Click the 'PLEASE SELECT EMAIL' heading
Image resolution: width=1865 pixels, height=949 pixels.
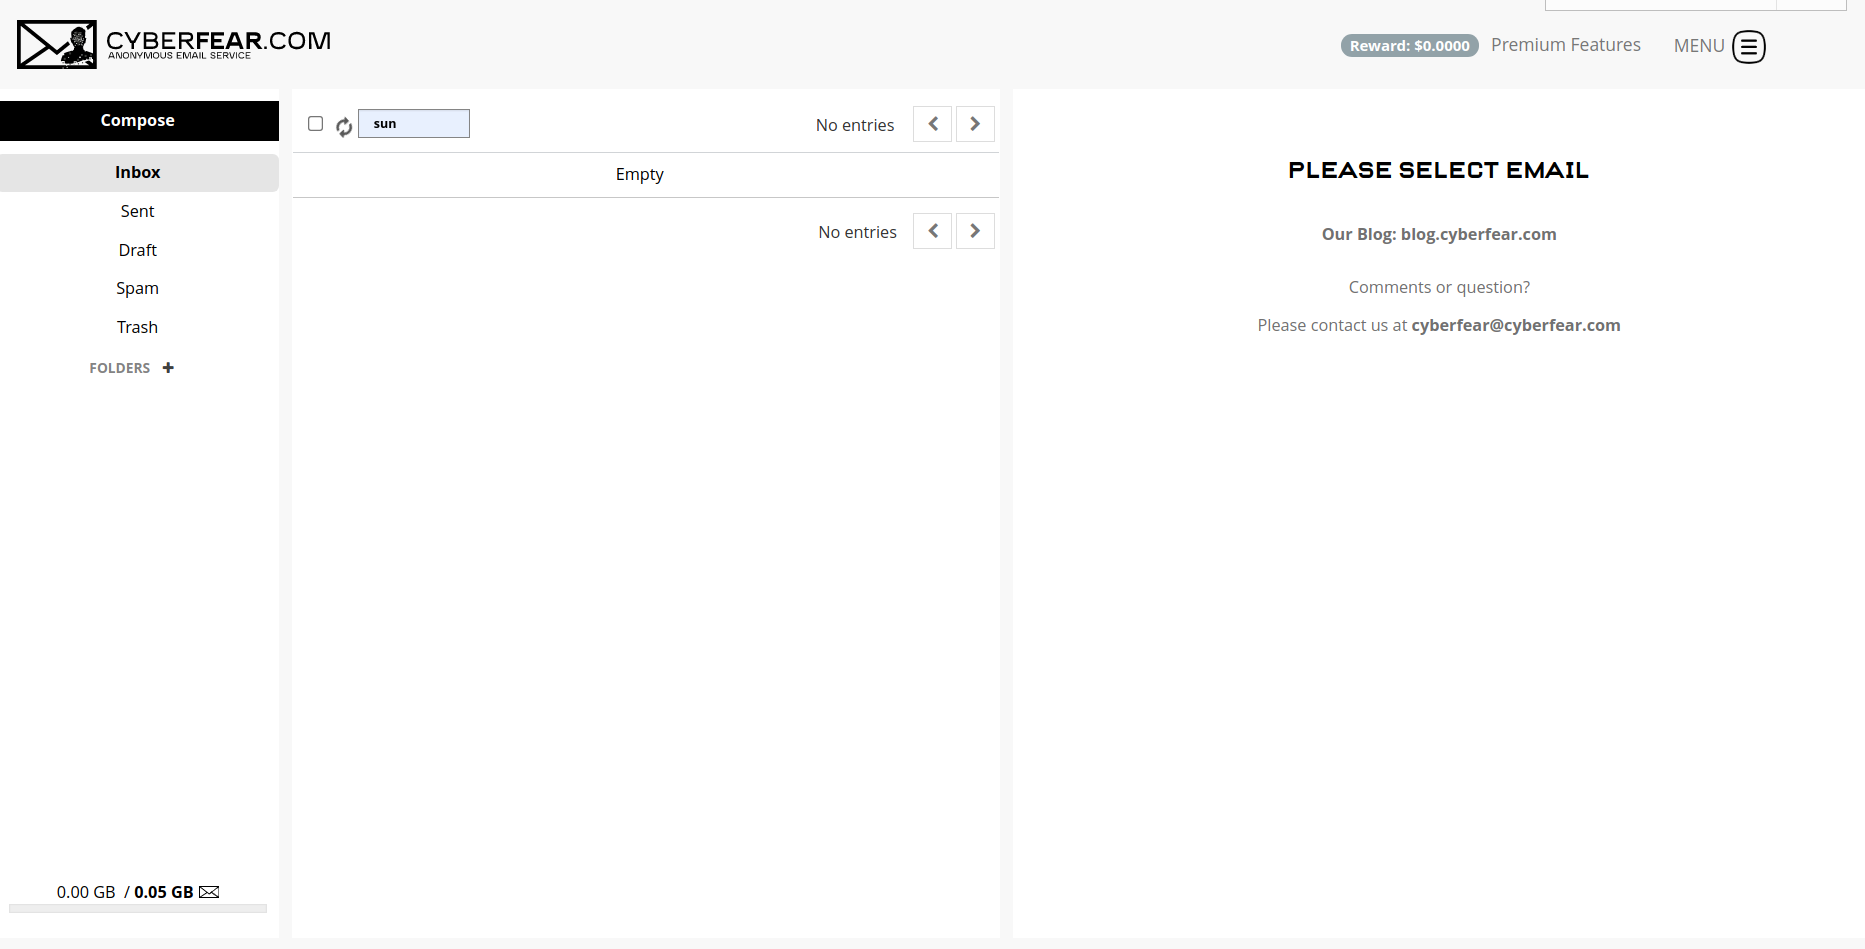click(x=1438, y=170)
